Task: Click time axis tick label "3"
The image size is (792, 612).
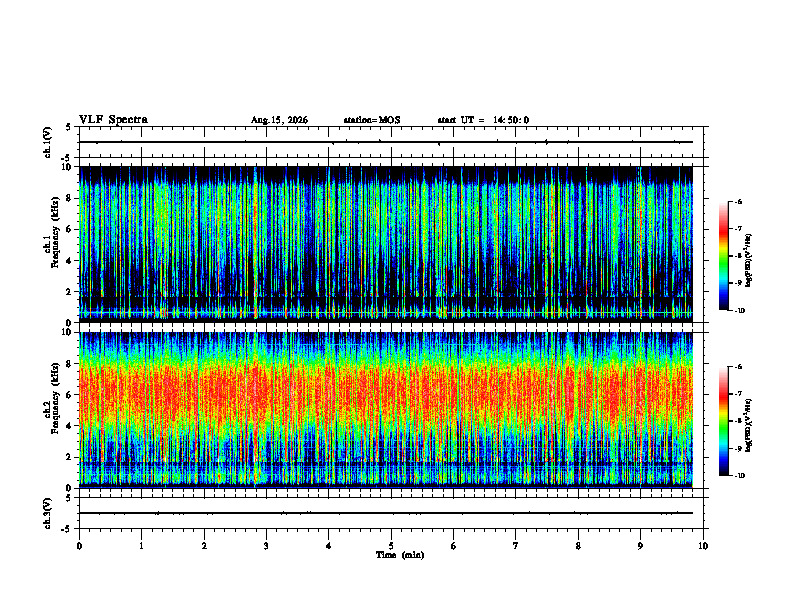Action: pyautogui.click(x=266, y=546)
